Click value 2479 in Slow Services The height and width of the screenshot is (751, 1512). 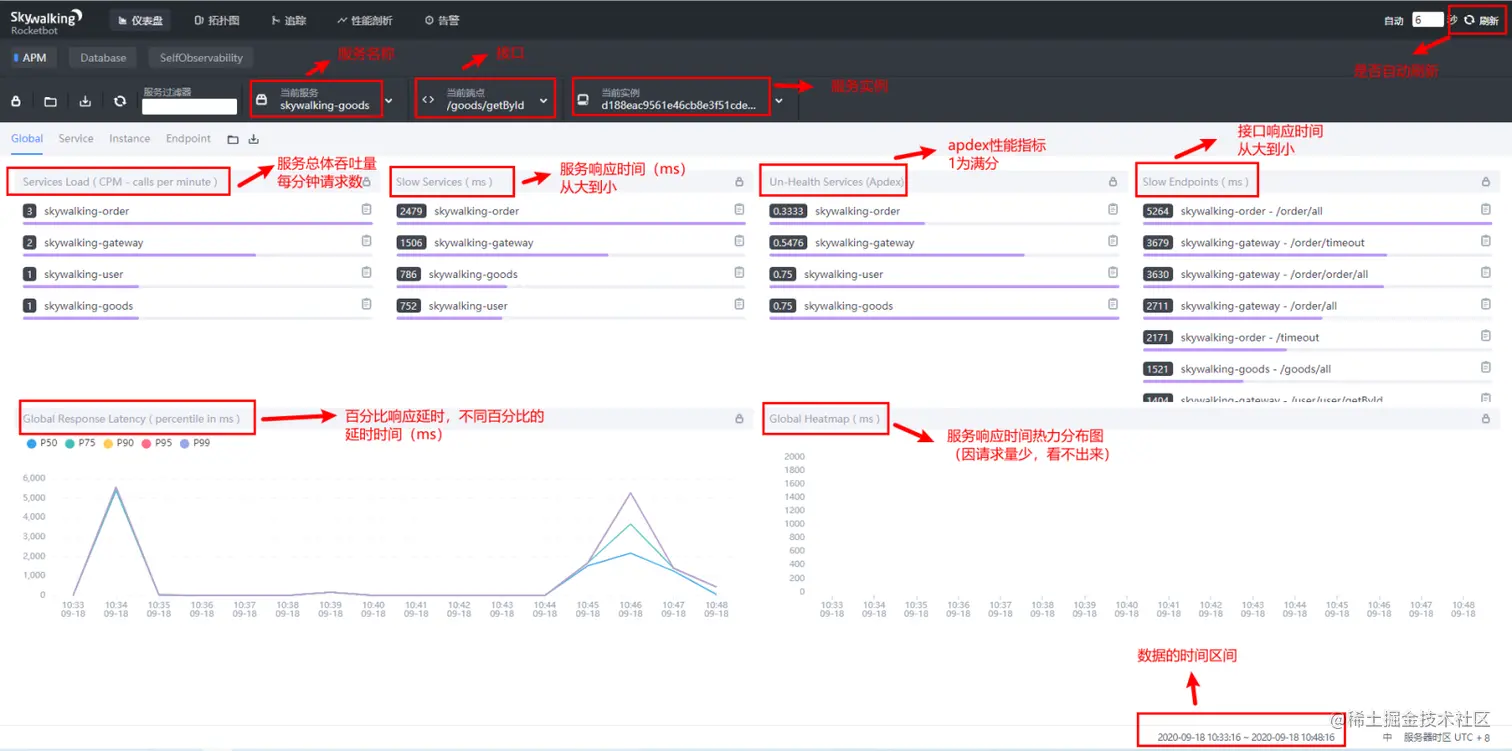point(411,211)
